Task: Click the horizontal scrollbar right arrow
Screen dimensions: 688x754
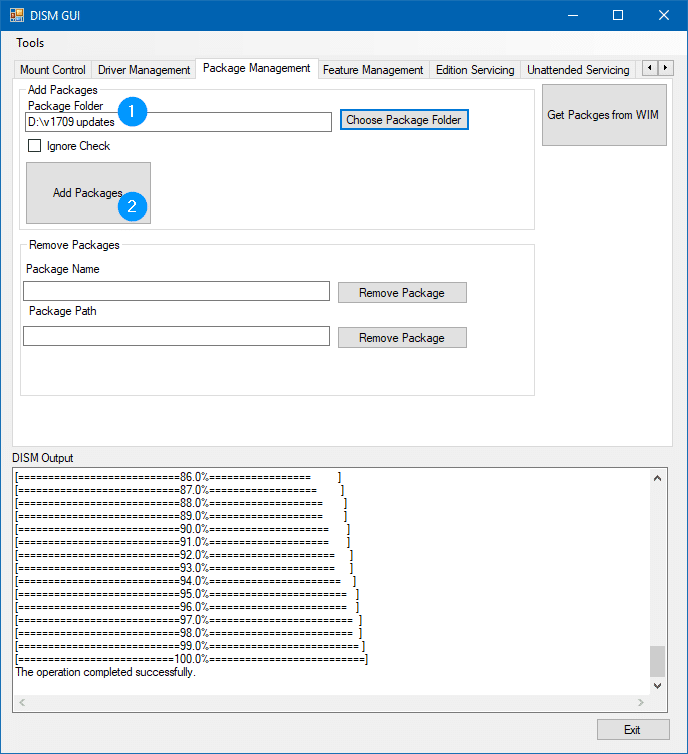Action: click(x=641, y=703)
